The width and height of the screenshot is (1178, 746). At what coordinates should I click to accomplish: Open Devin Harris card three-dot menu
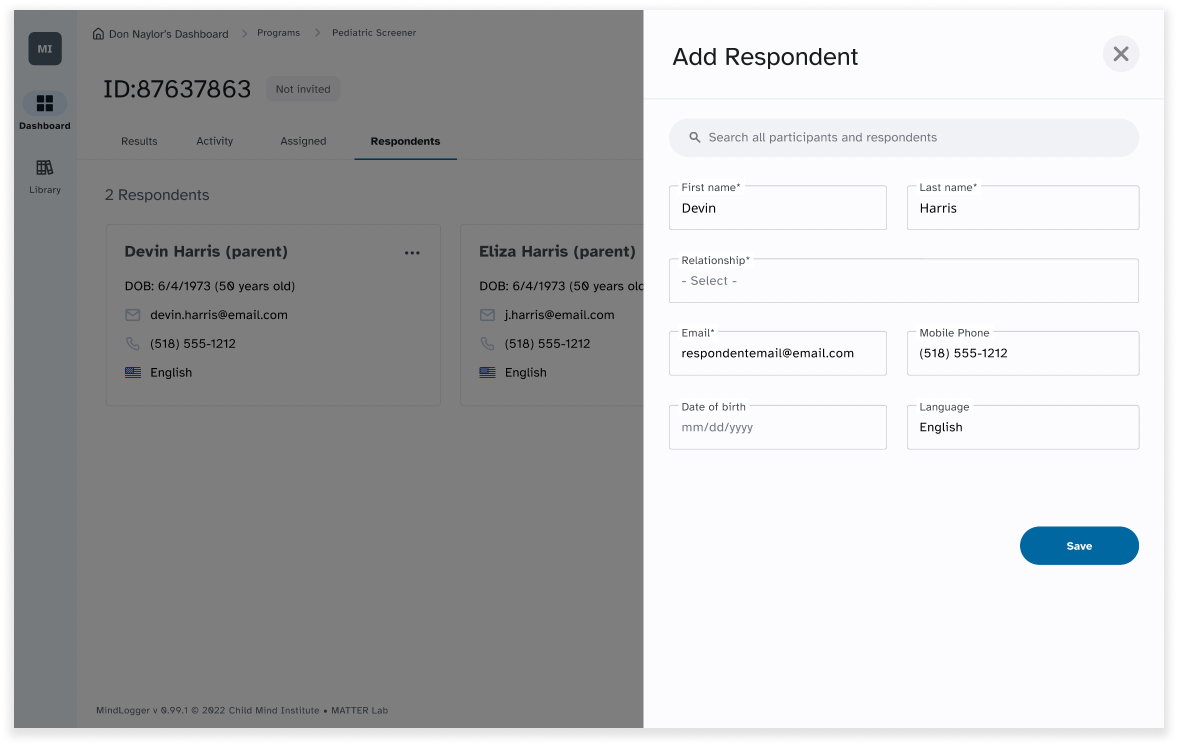(x=412, y=253)
